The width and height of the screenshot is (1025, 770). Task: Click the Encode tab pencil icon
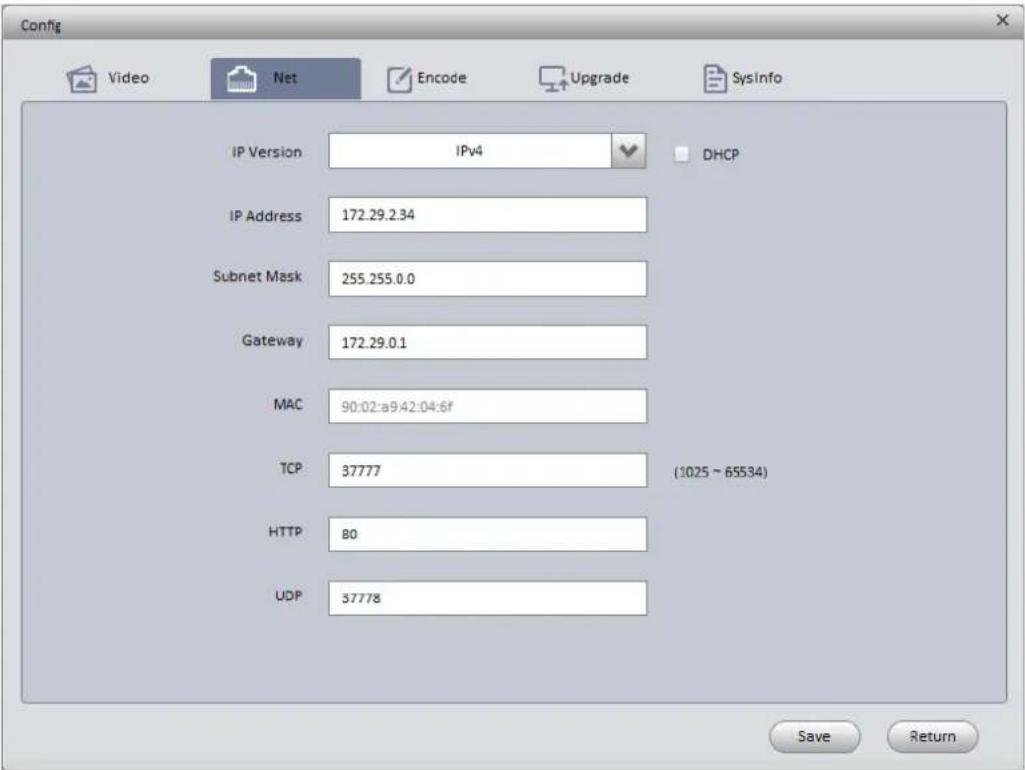[x=399, y=79]
